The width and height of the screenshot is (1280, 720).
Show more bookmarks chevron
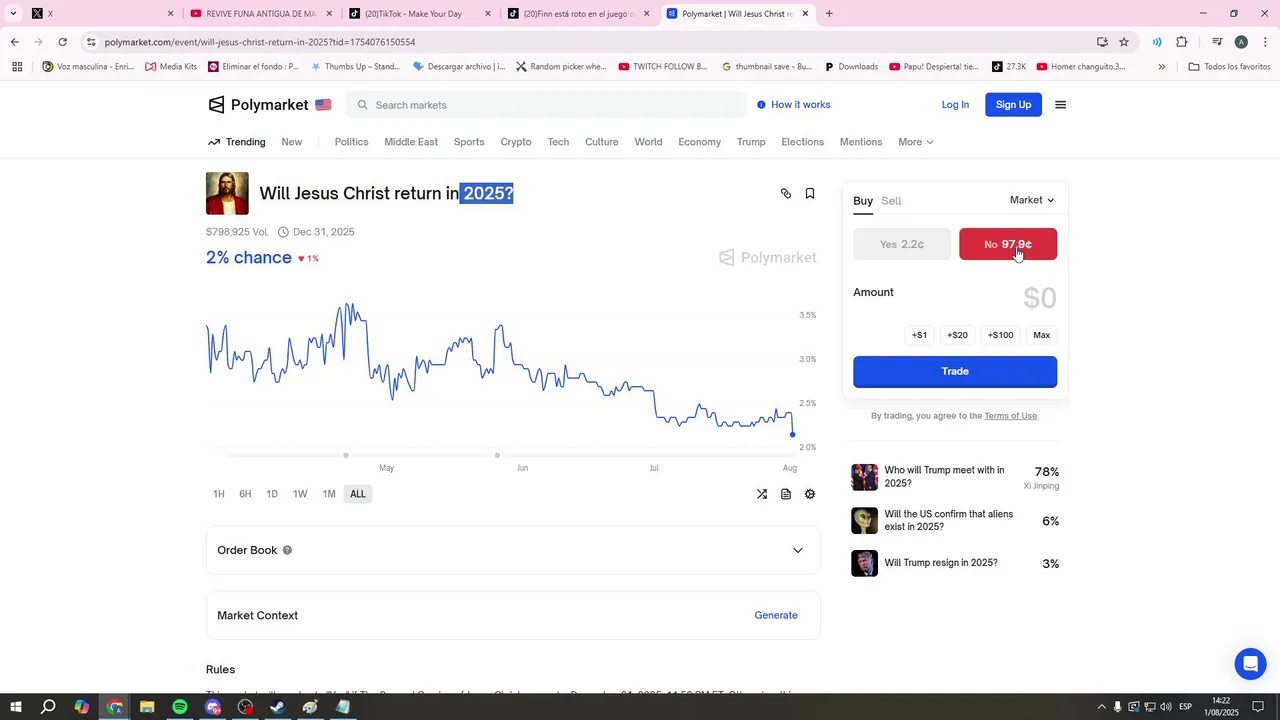[x=1161, y=67]
